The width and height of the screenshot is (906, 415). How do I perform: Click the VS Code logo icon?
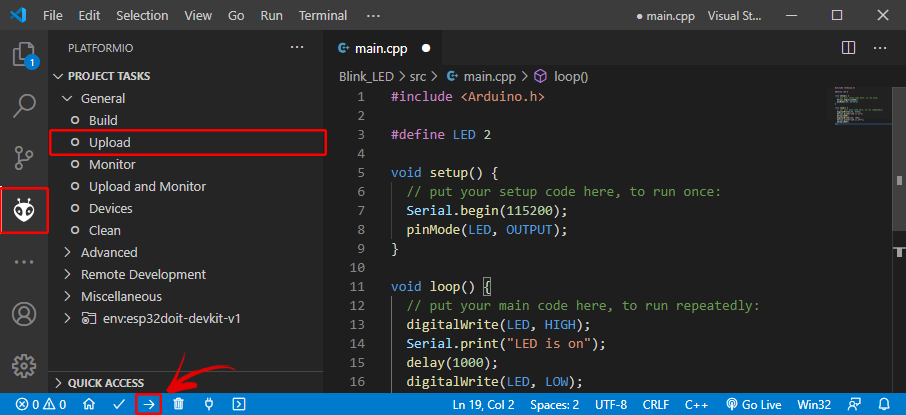[x=18, y=15]
